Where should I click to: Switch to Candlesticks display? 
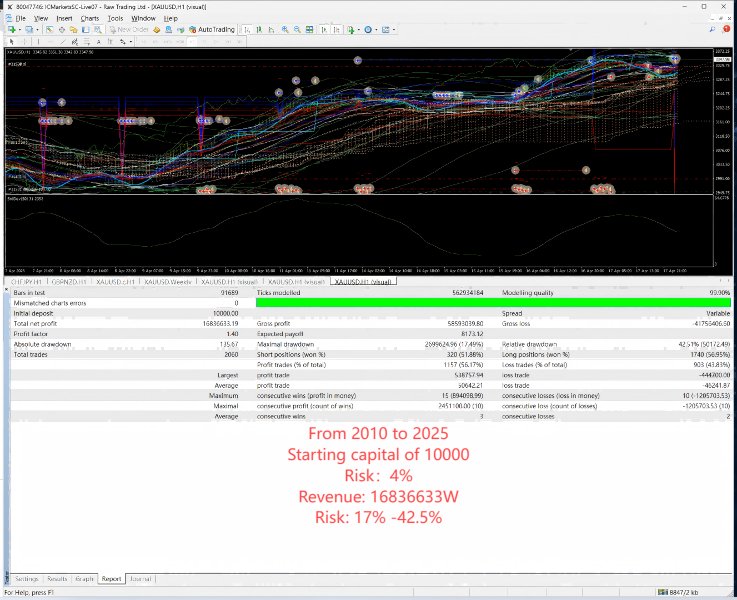[x=259, y=30]
